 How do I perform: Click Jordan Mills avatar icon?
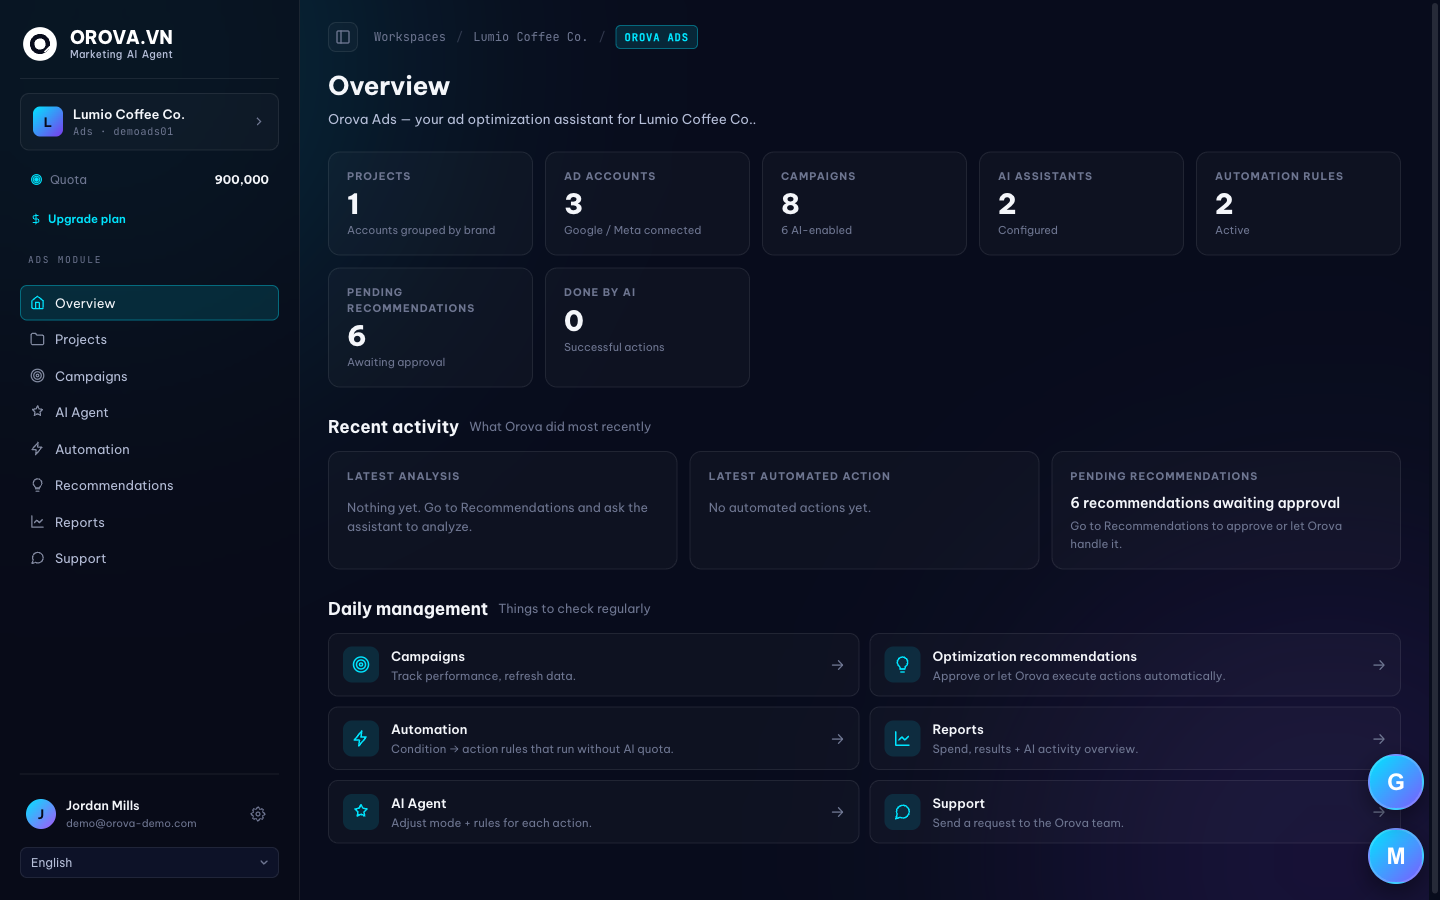[41, 814]
